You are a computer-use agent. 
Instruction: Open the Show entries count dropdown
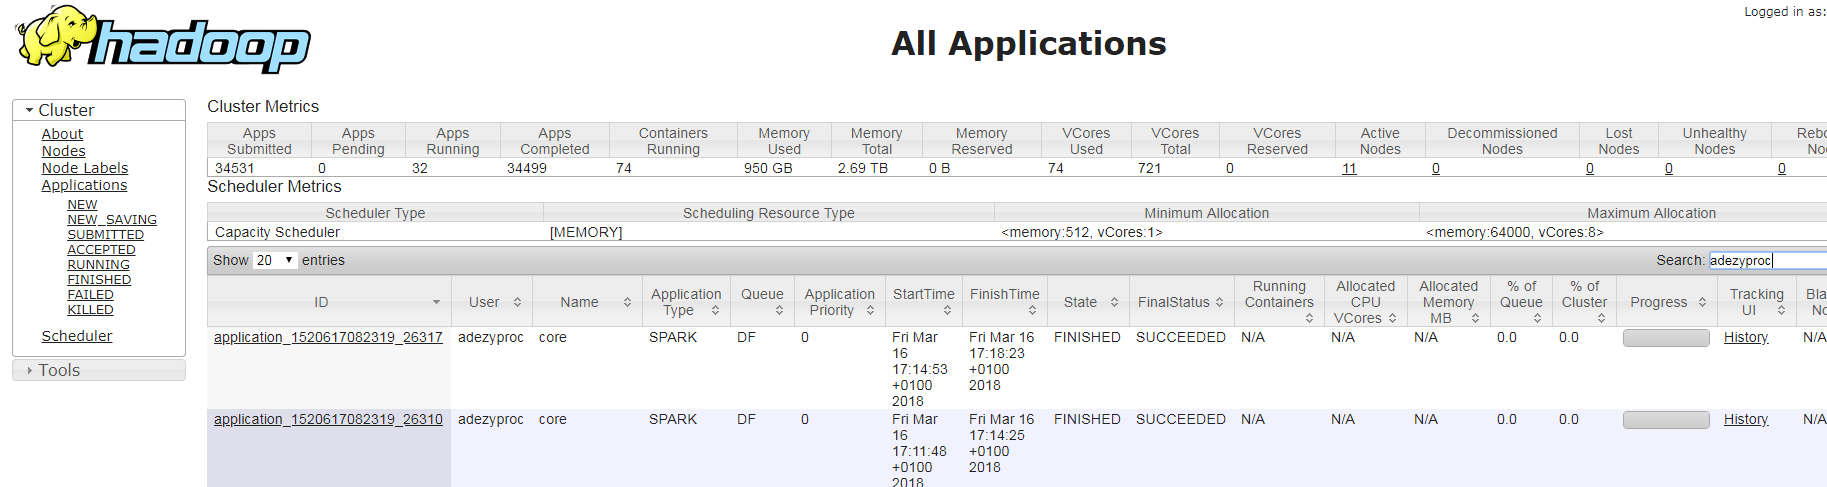275,260
